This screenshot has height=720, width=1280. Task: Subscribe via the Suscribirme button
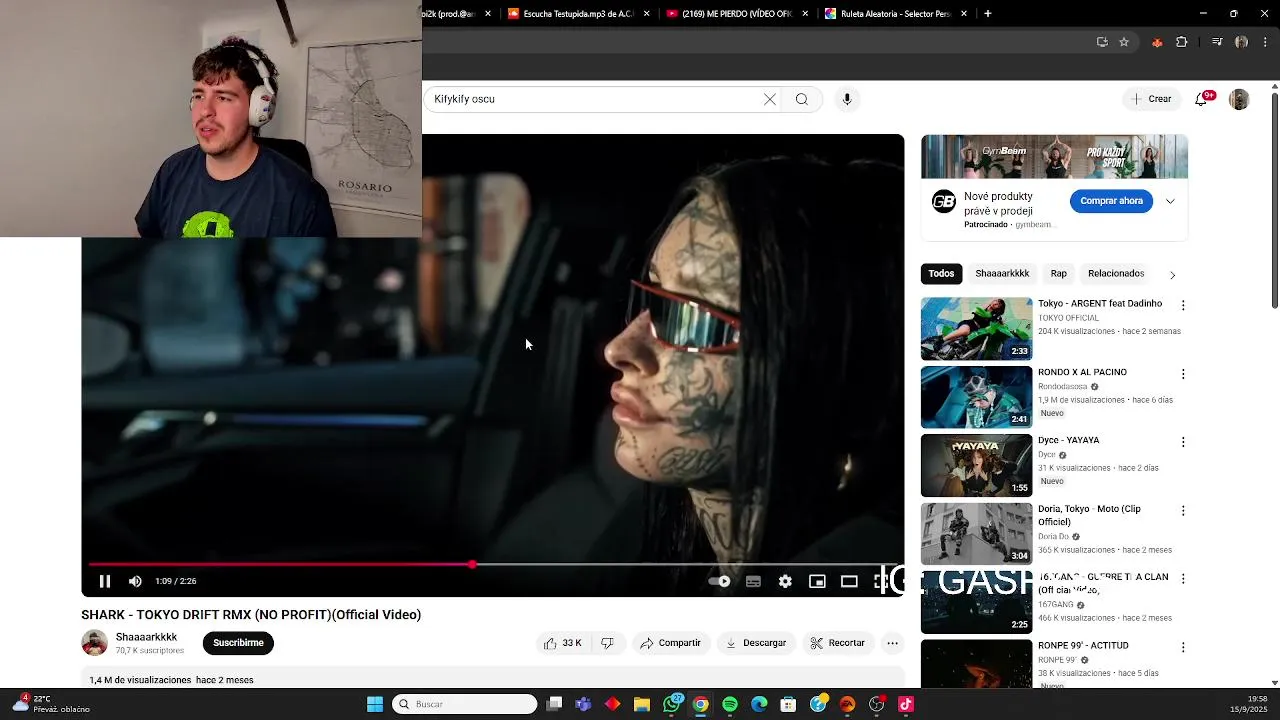[x=238, y=643]
